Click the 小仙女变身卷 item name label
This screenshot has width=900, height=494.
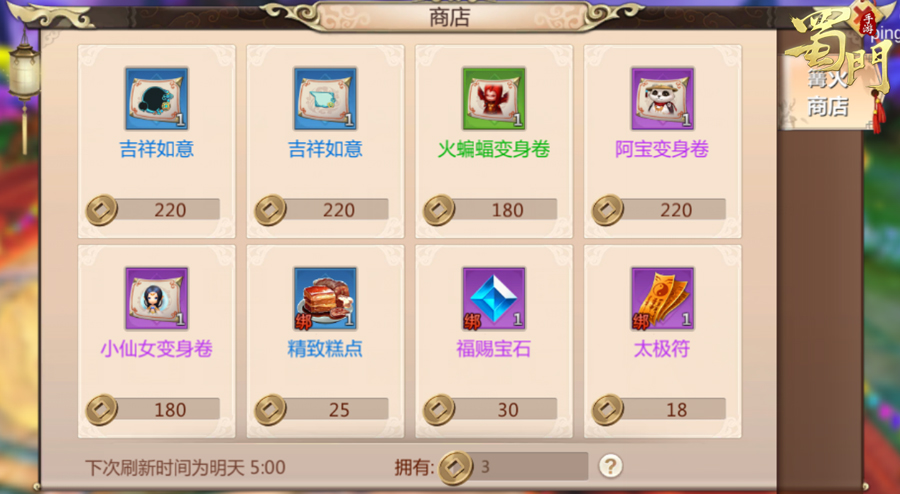(157, 349)
